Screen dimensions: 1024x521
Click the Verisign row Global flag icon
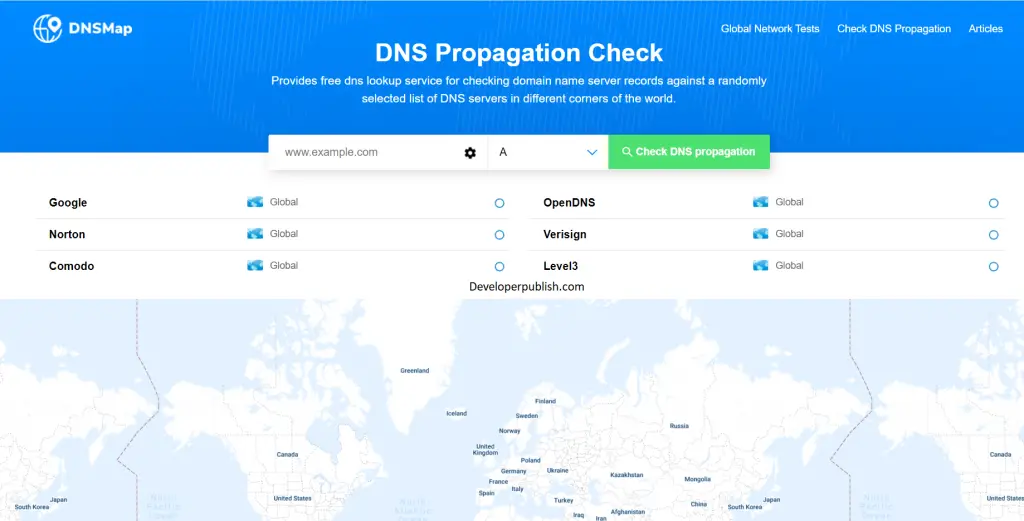click(x=761, y=234)
